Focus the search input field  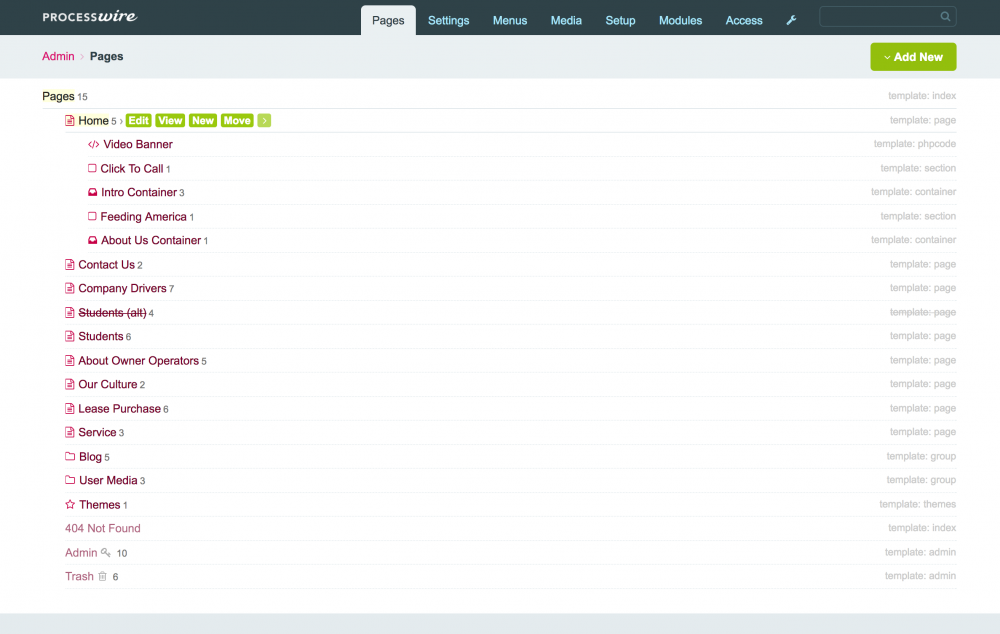pyautogui.click(x=878, y=17)
